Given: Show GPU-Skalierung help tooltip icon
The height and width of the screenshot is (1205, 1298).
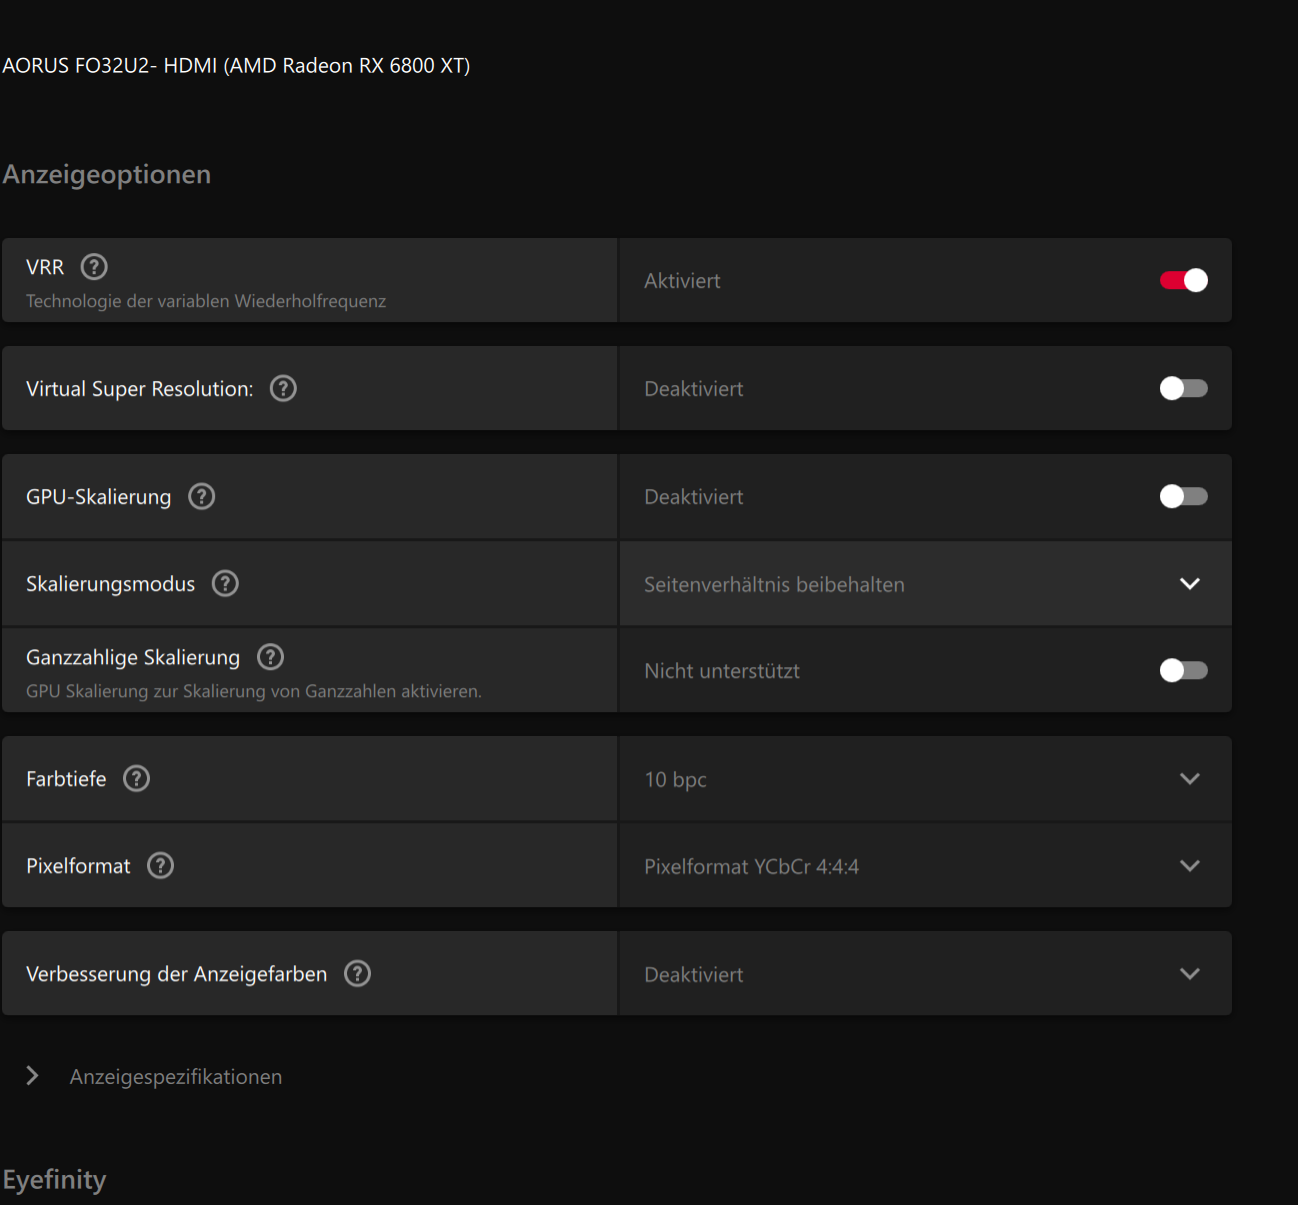Looking at the screenshot, I should click(x=202, y=496).
